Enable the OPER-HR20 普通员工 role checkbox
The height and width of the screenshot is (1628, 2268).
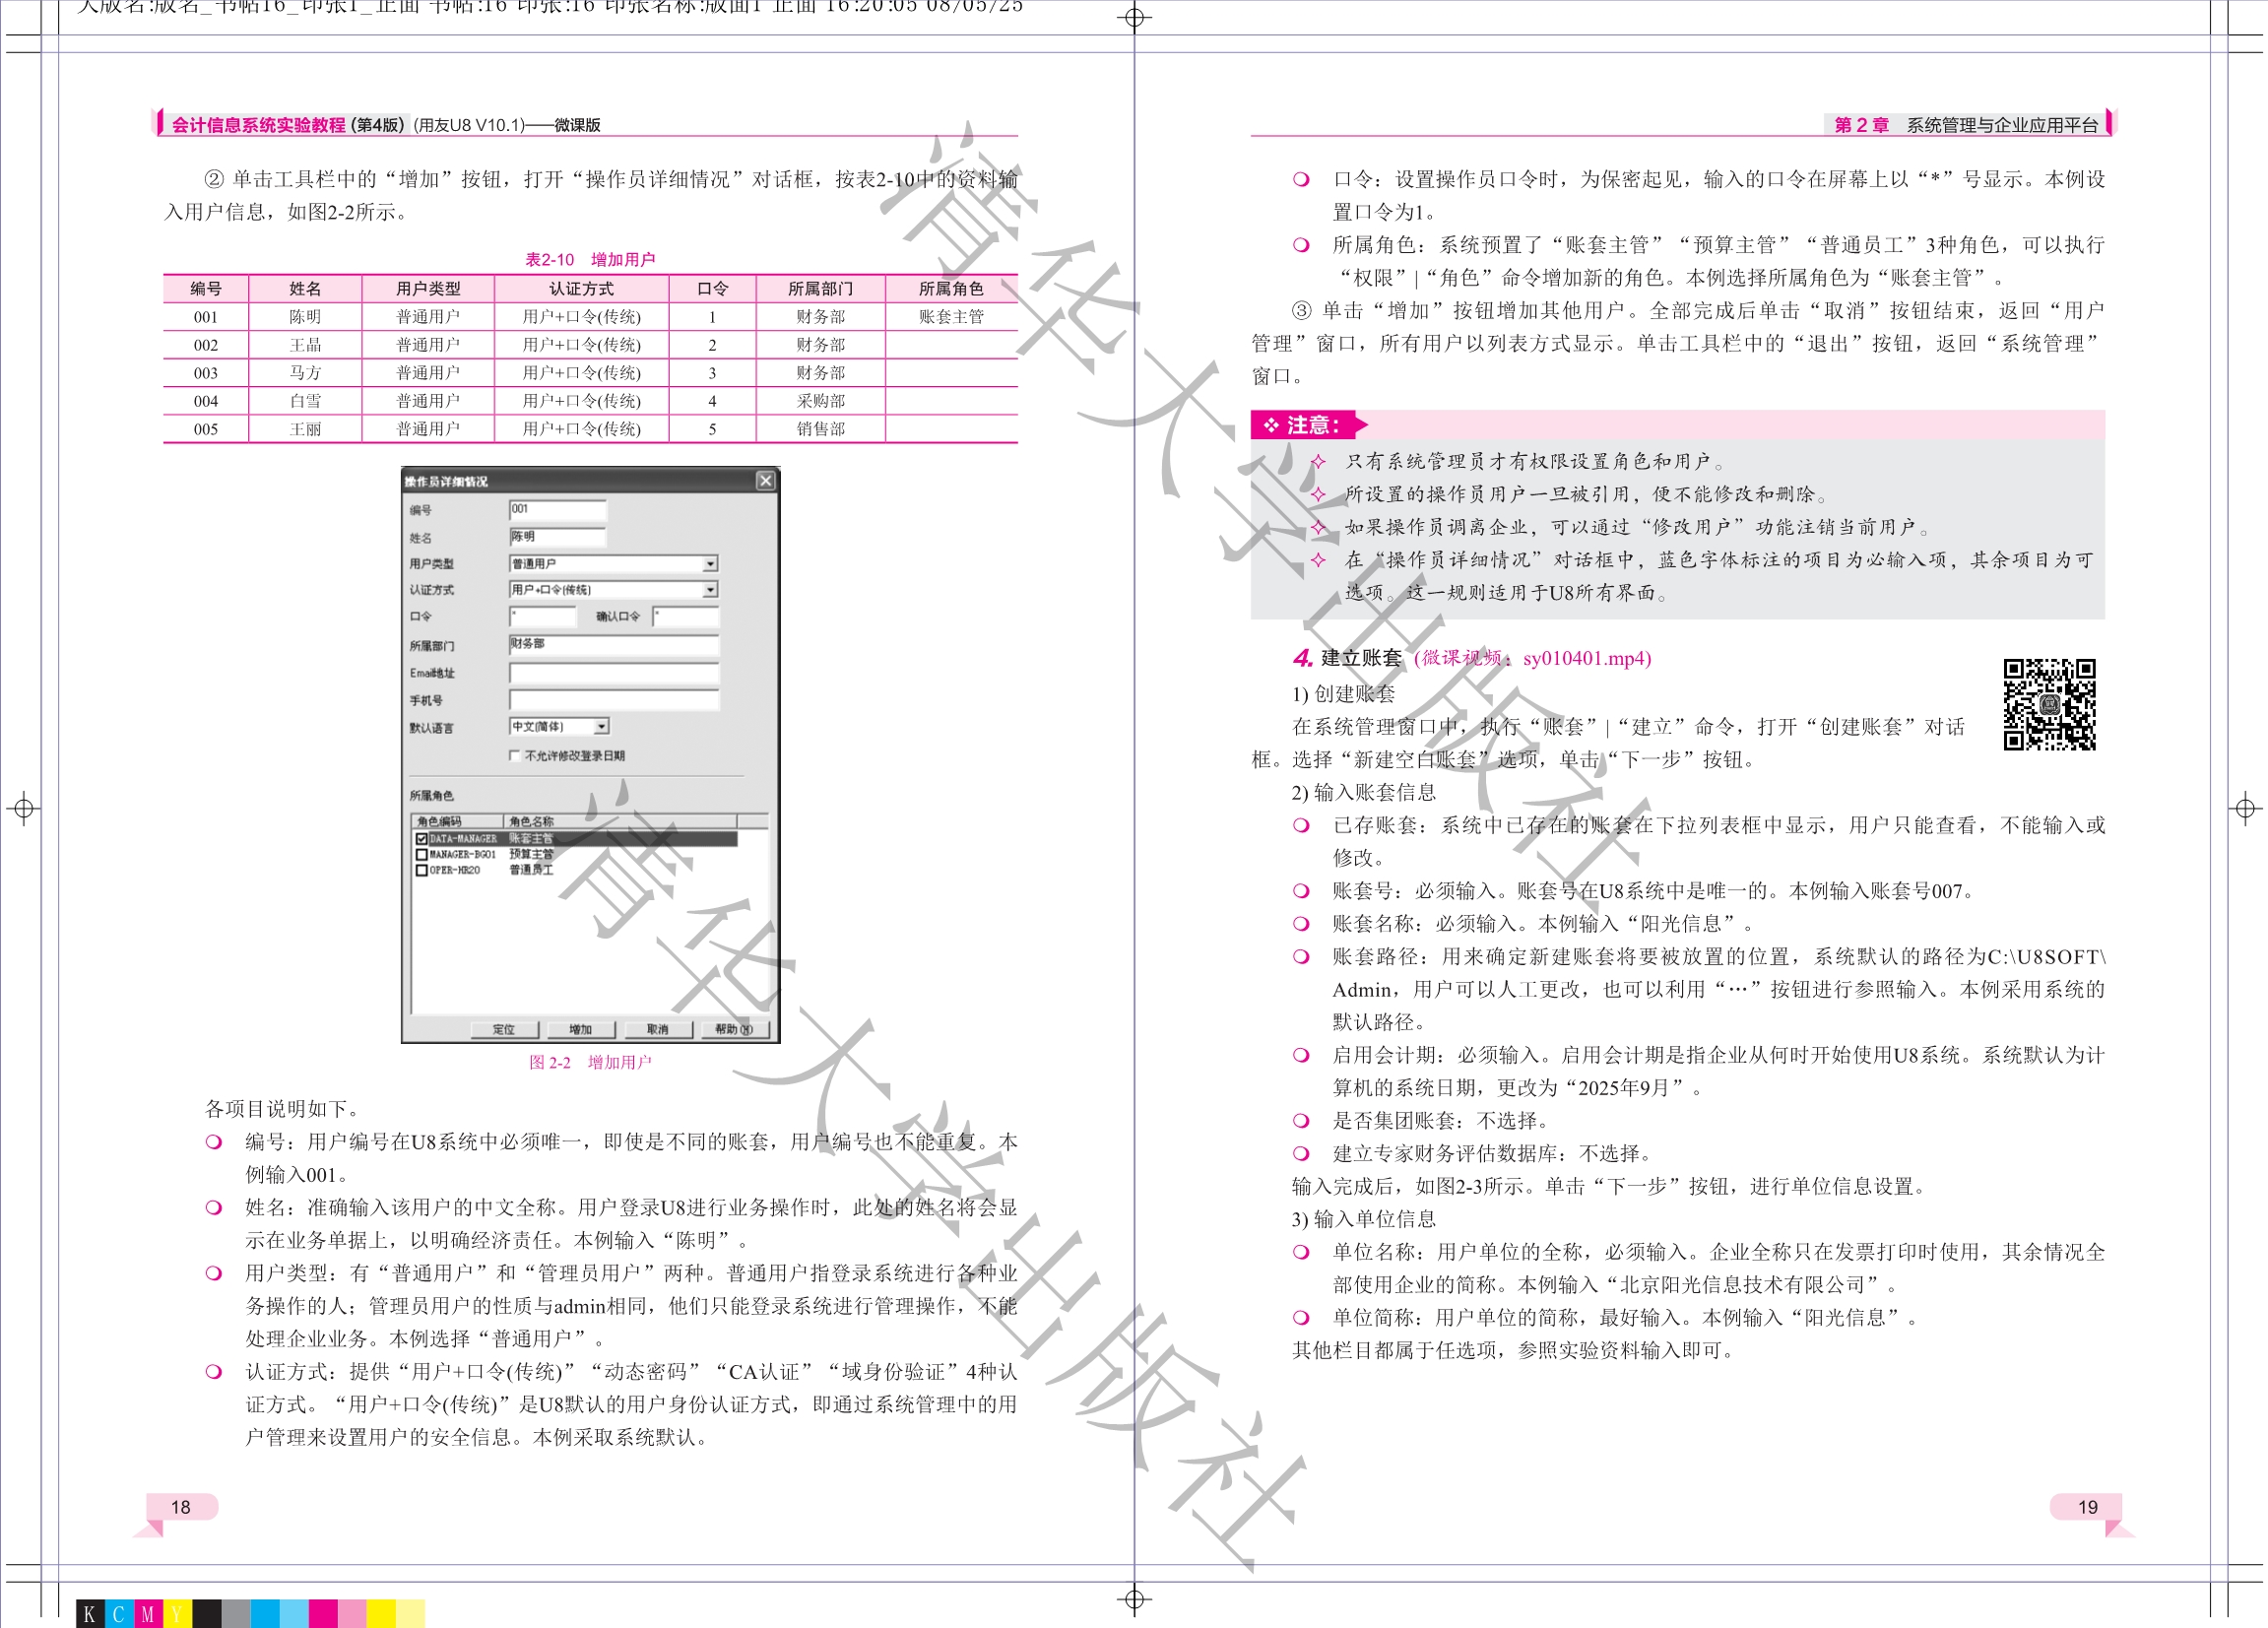[422, 870]
